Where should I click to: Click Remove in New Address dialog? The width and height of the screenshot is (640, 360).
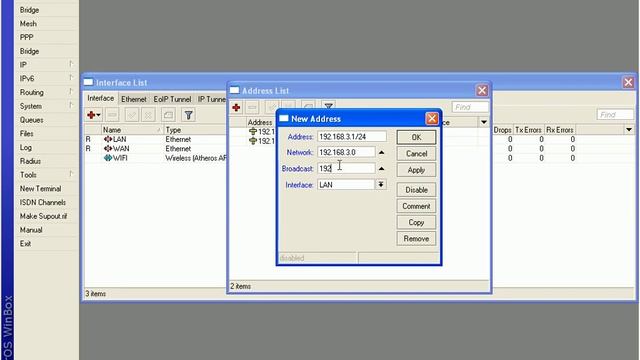pyautogui.click(x=416, y=239)
